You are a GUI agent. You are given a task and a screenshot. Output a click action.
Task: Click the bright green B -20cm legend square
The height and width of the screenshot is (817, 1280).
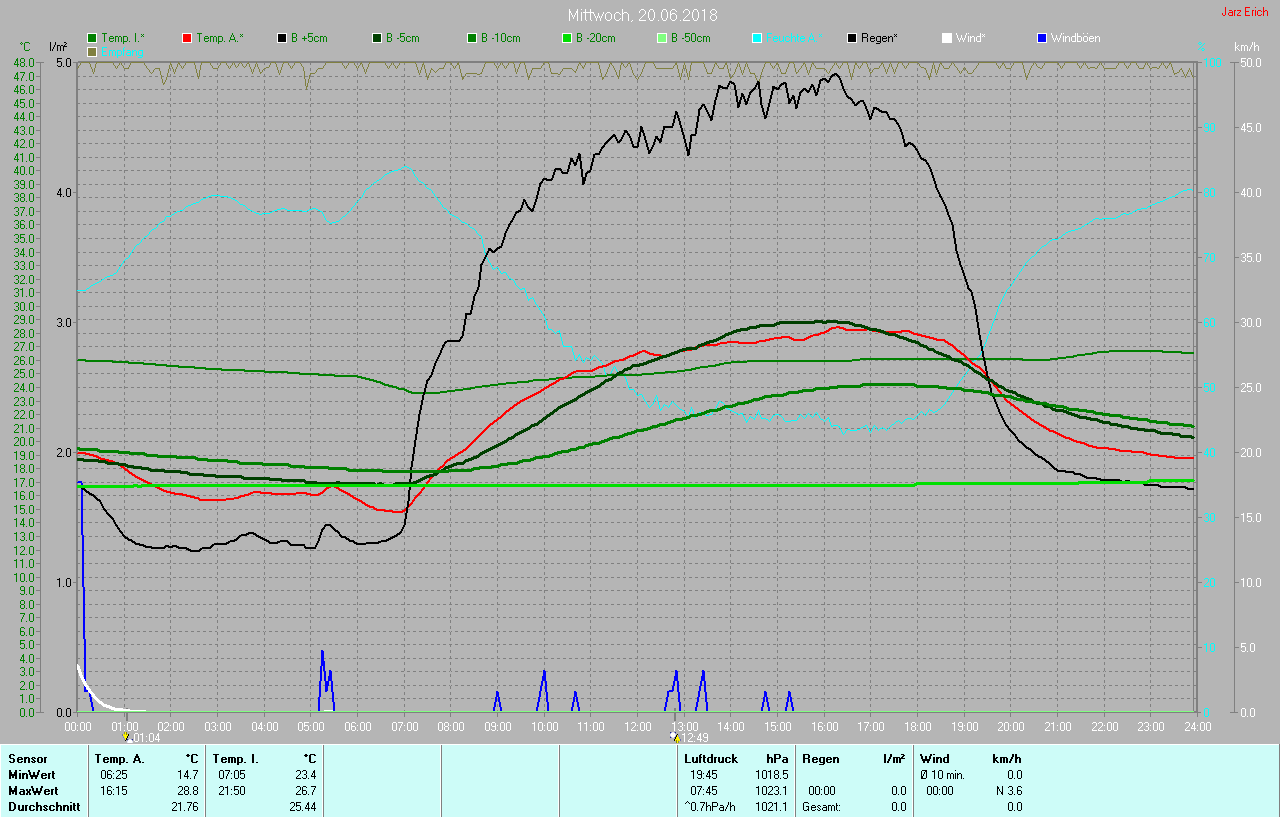point(566,38)
